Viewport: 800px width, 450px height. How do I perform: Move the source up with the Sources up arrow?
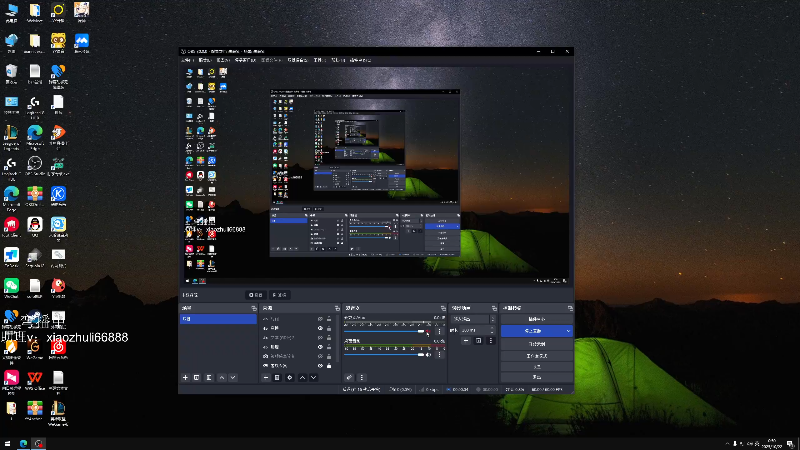(303, 378)
